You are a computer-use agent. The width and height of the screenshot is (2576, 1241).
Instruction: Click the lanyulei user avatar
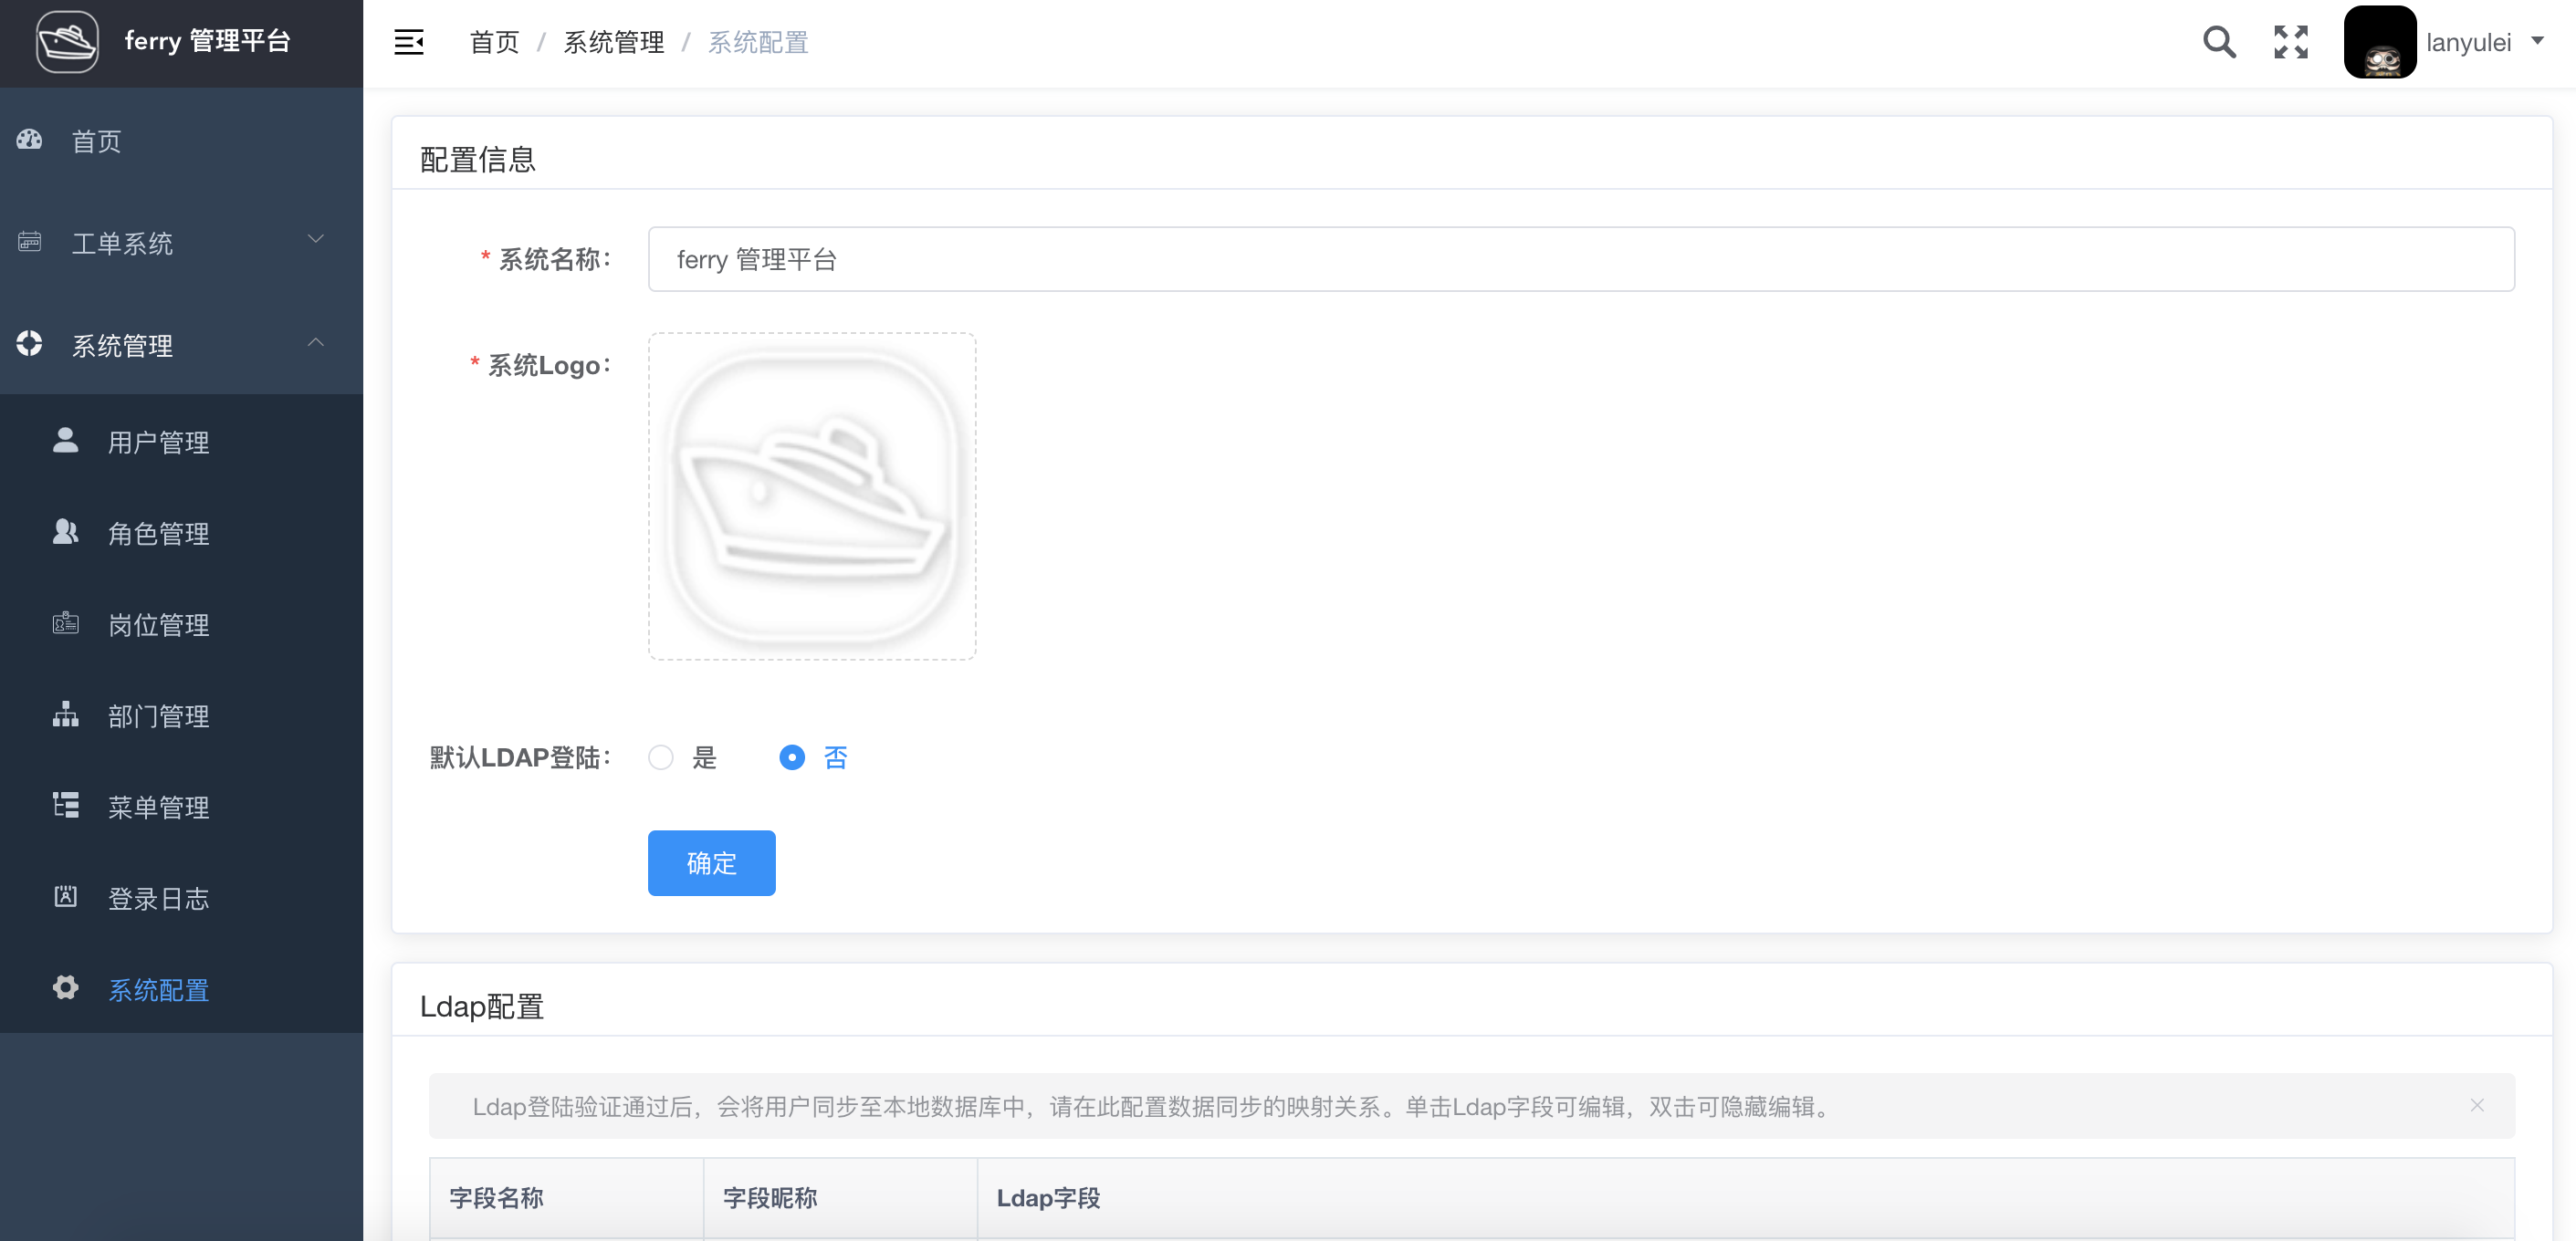click(2380, 42)
